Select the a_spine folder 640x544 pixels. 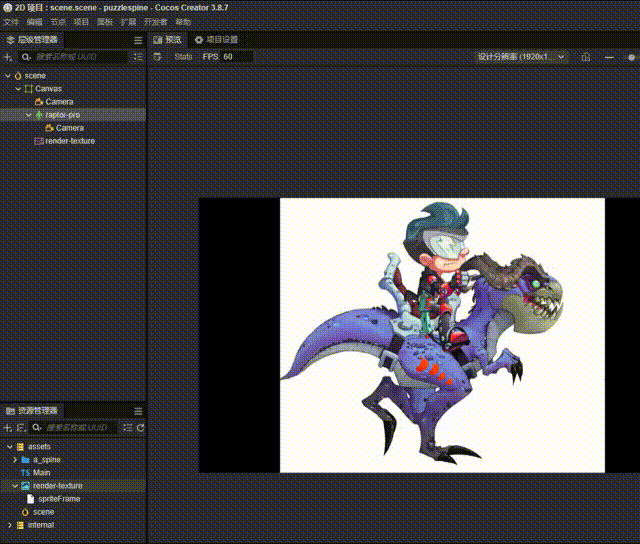click(73, 460)
